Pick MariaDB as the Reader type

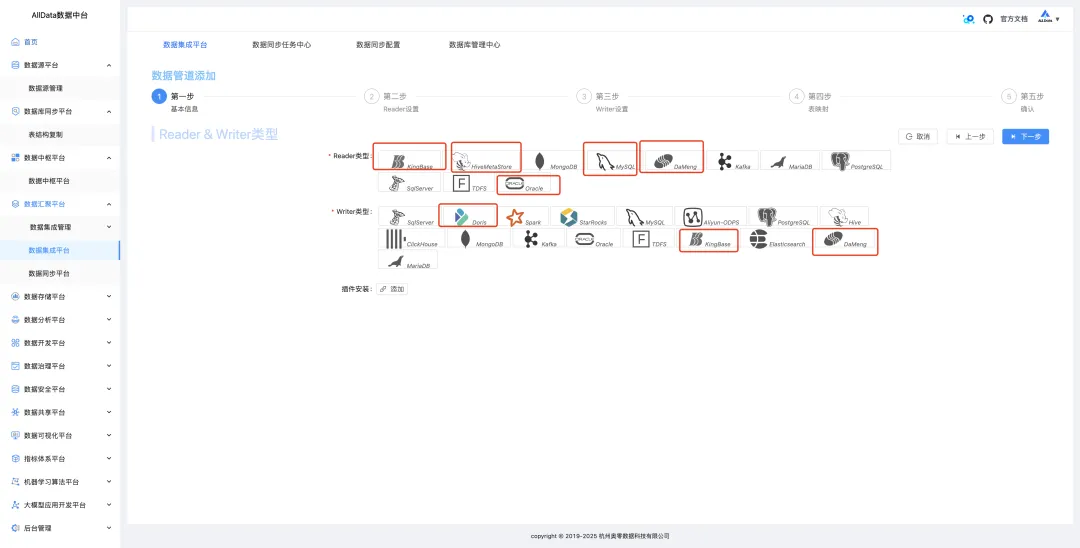790,160
